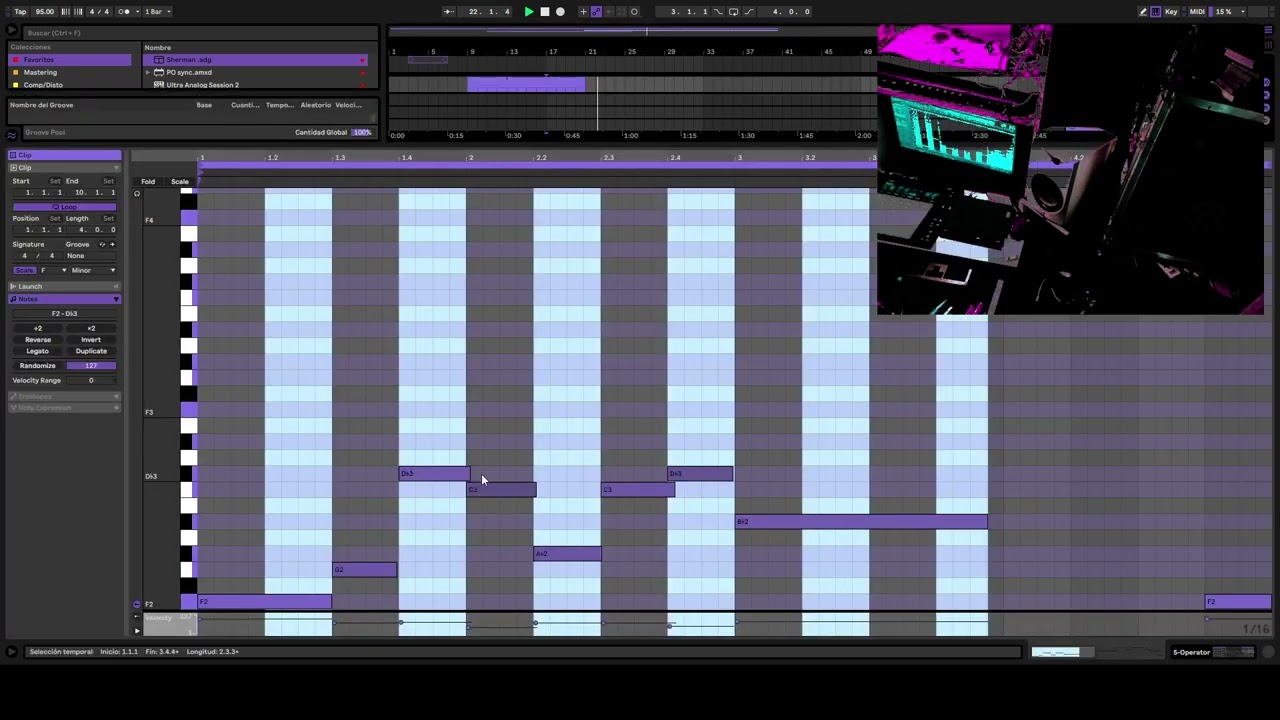Toggle the clip Scale button

pos(25,271)
